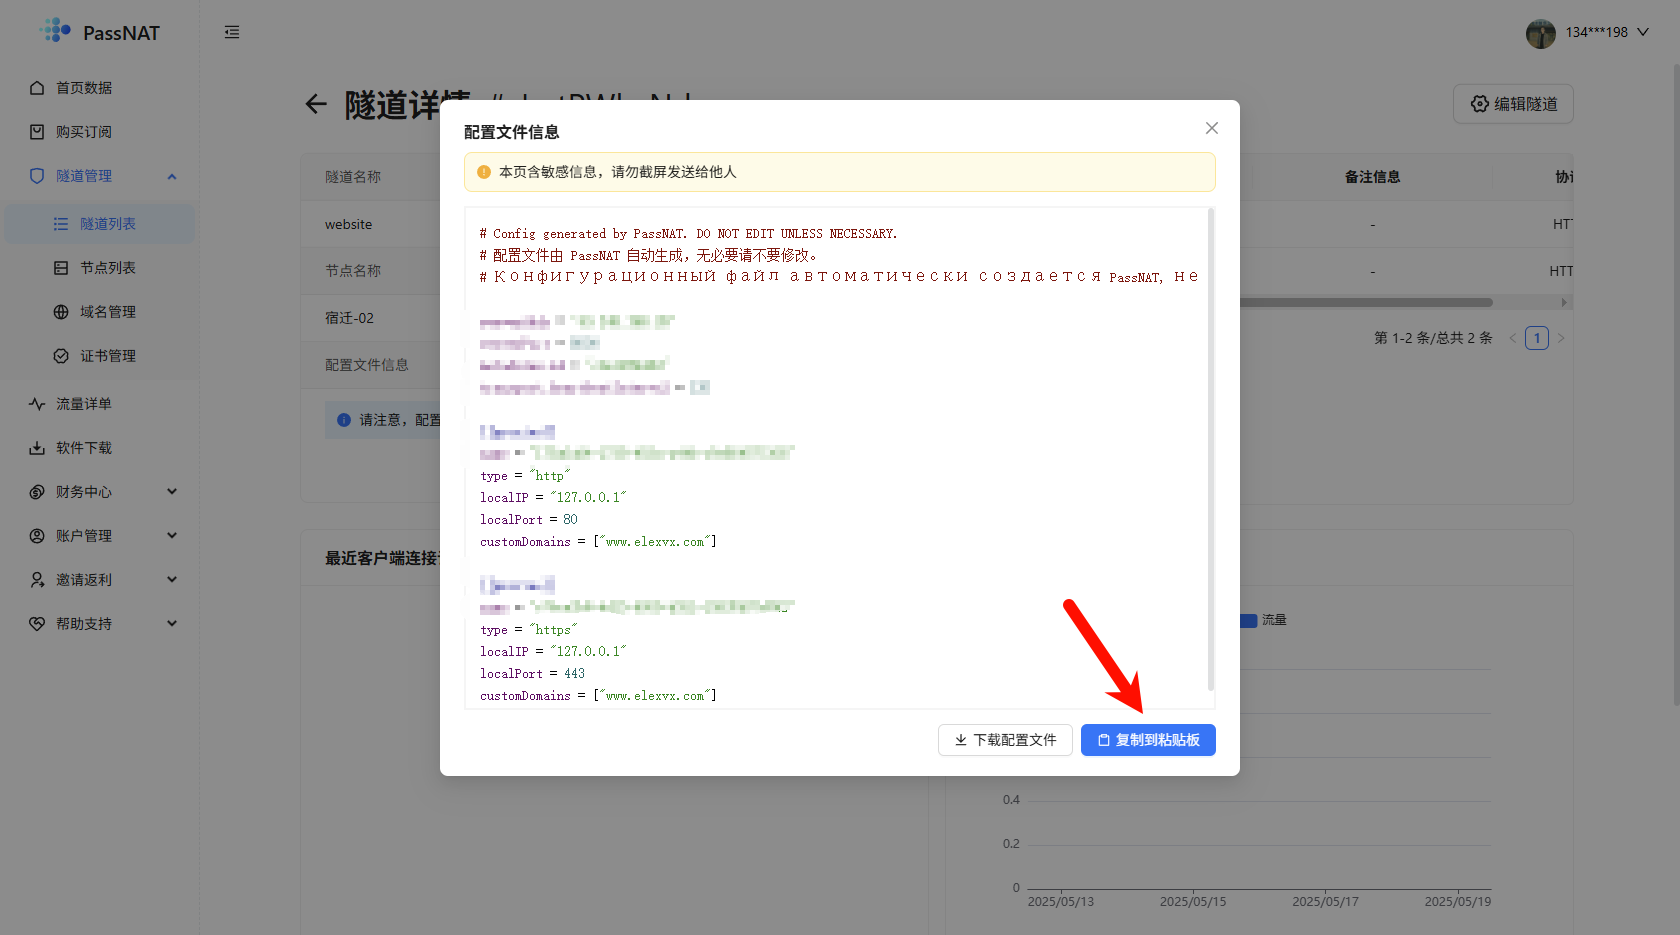Click the user avatar in top right

[1540, 33]
